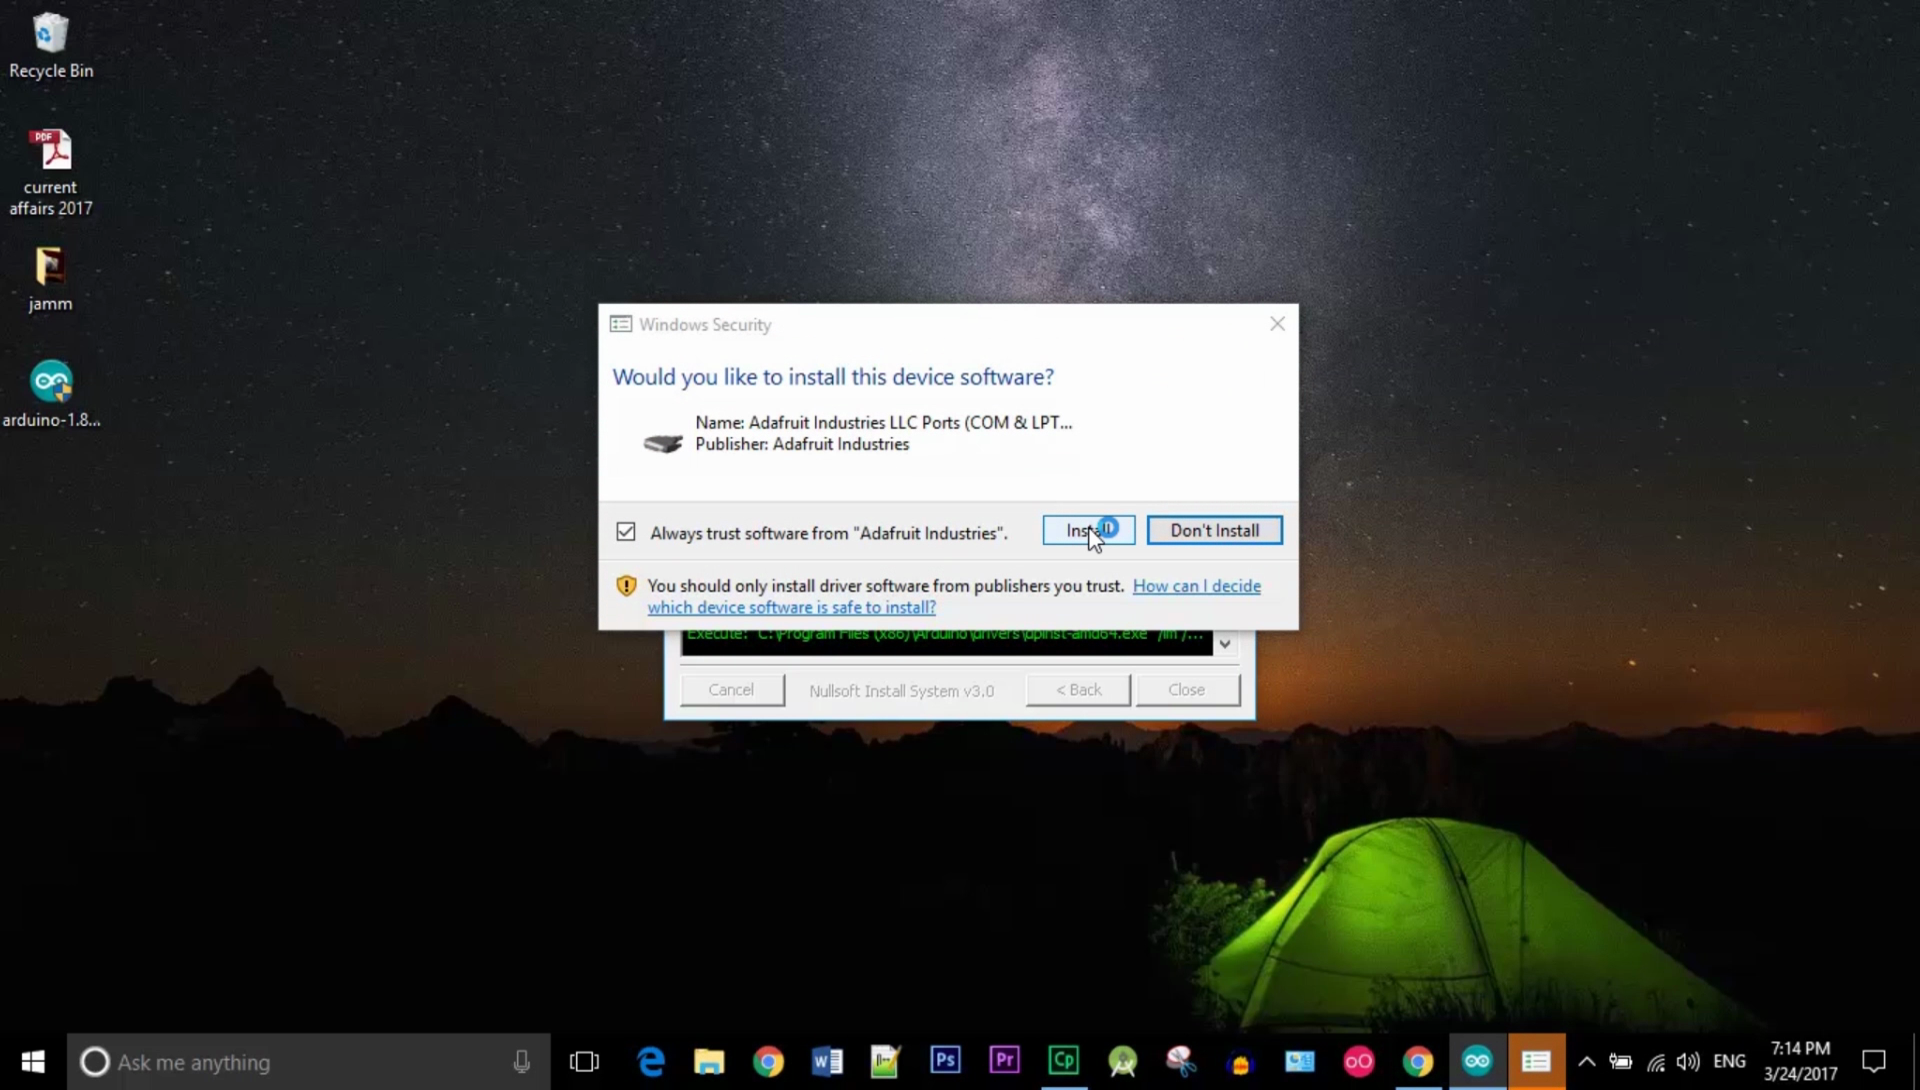Switch to Adobe Captivate in the taskbar
The width and height of the screenshot is (1920, 1090).
coord(1063,1059)
